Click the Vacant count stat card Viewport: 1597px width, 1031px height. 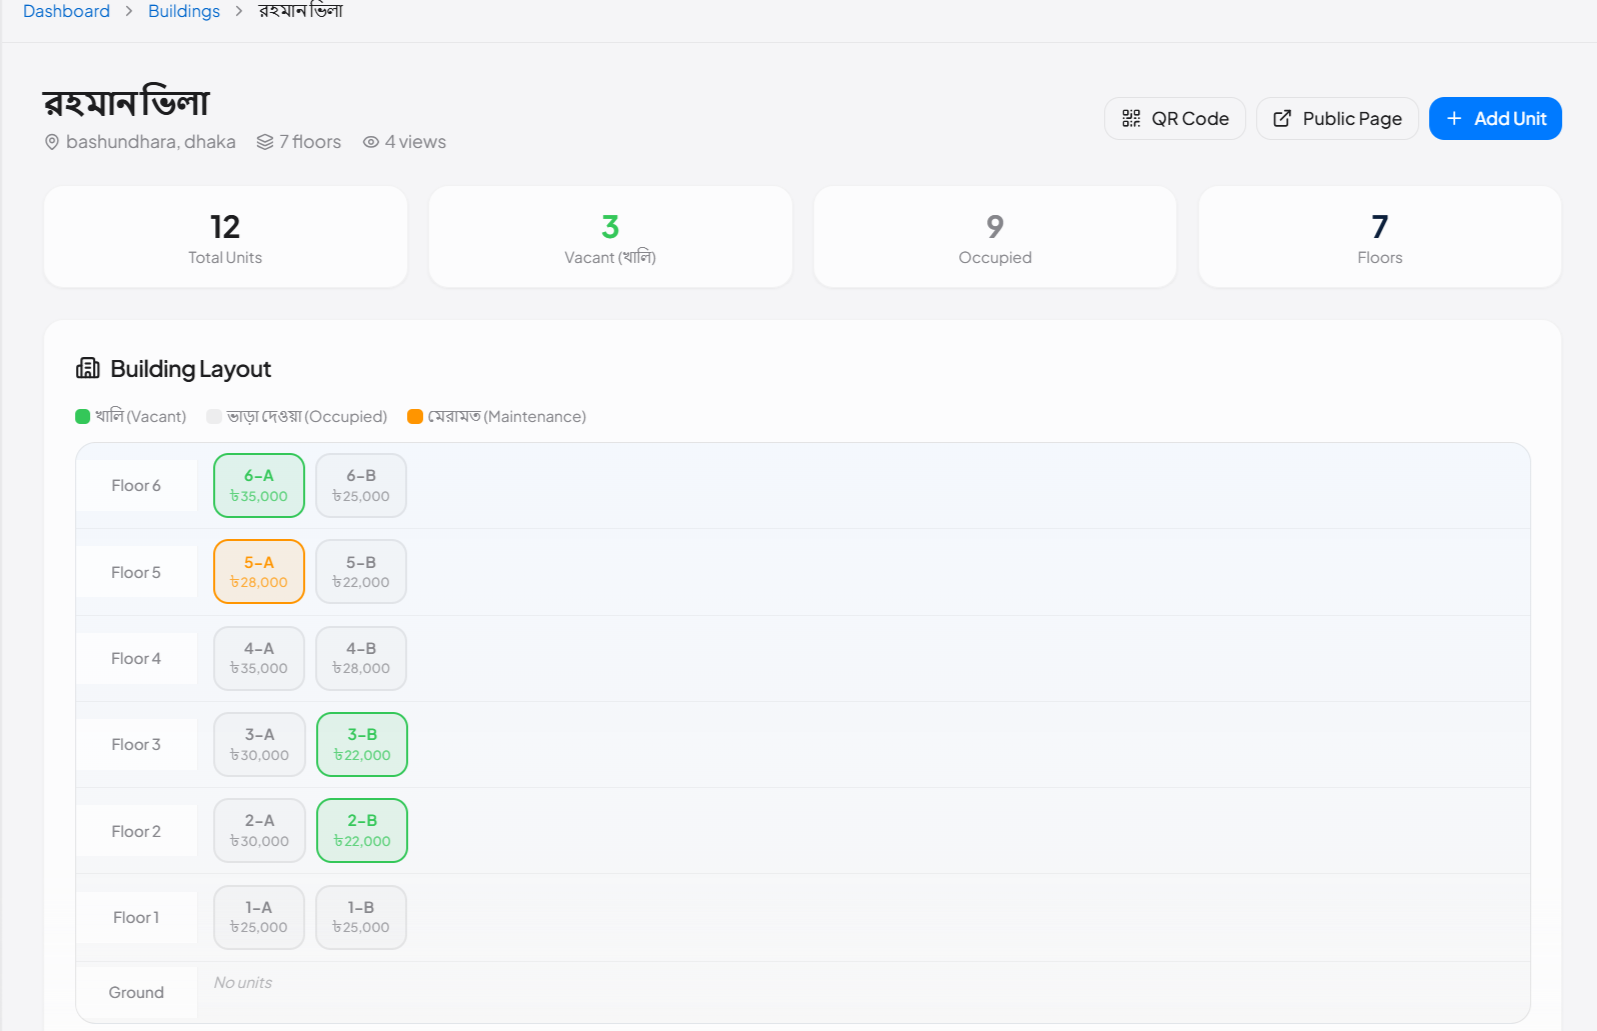610,237
